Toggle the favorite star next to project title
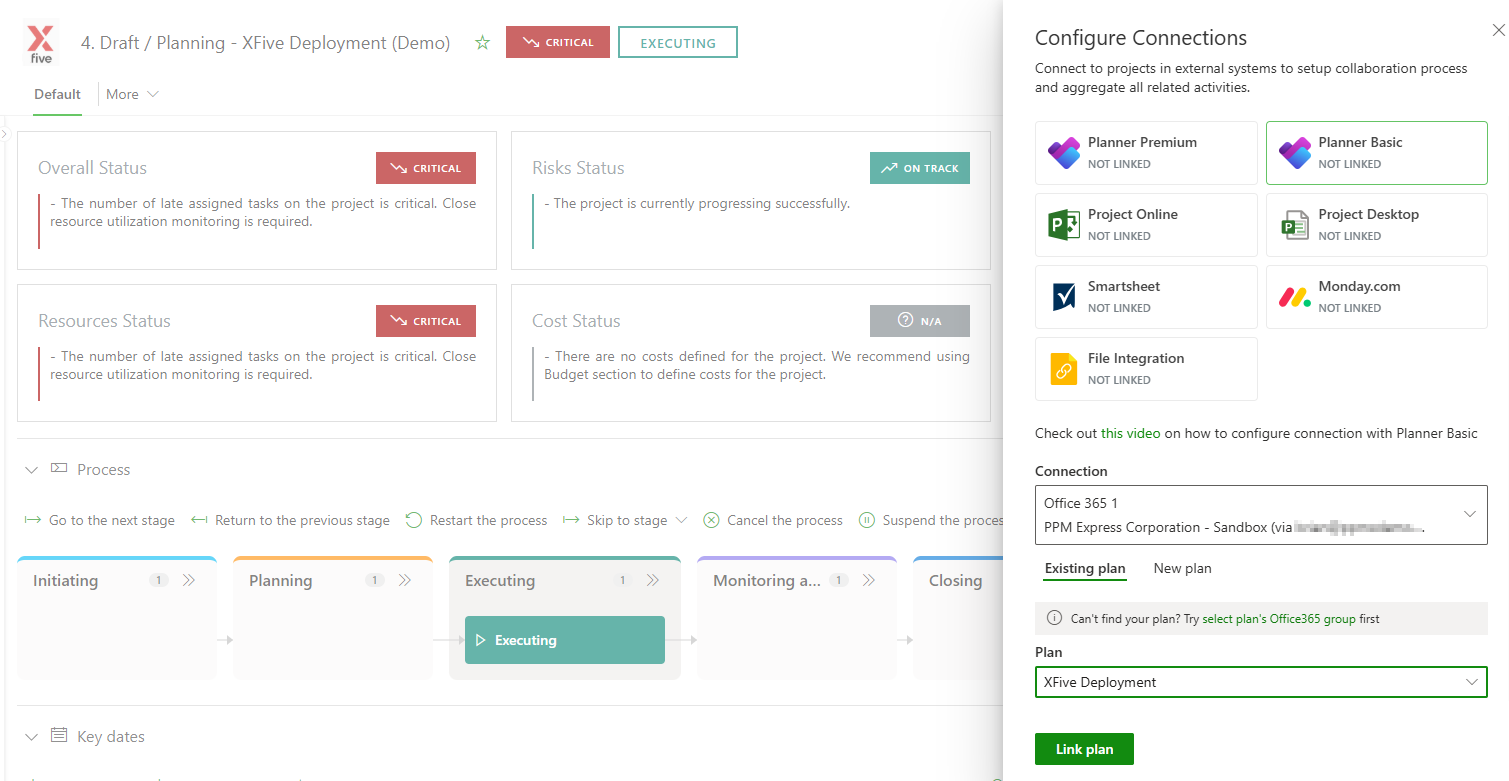The height and width of the screenshot is (781, 1509). (x=483, y=43)
